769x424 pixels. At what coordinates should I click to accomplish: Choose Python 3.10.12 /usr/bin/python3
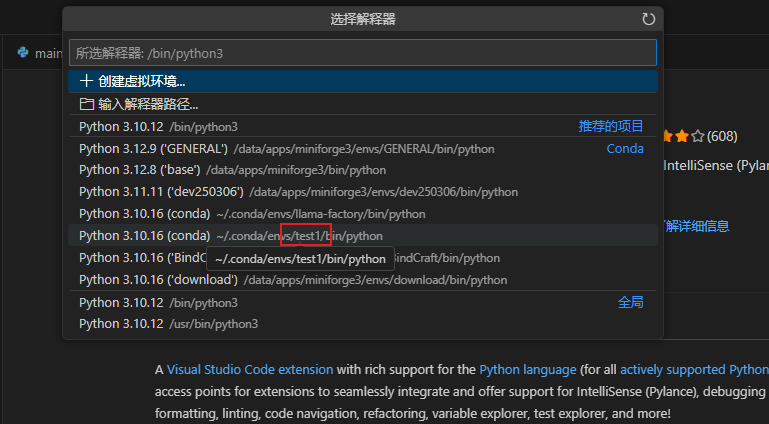(x=363, y=324)
